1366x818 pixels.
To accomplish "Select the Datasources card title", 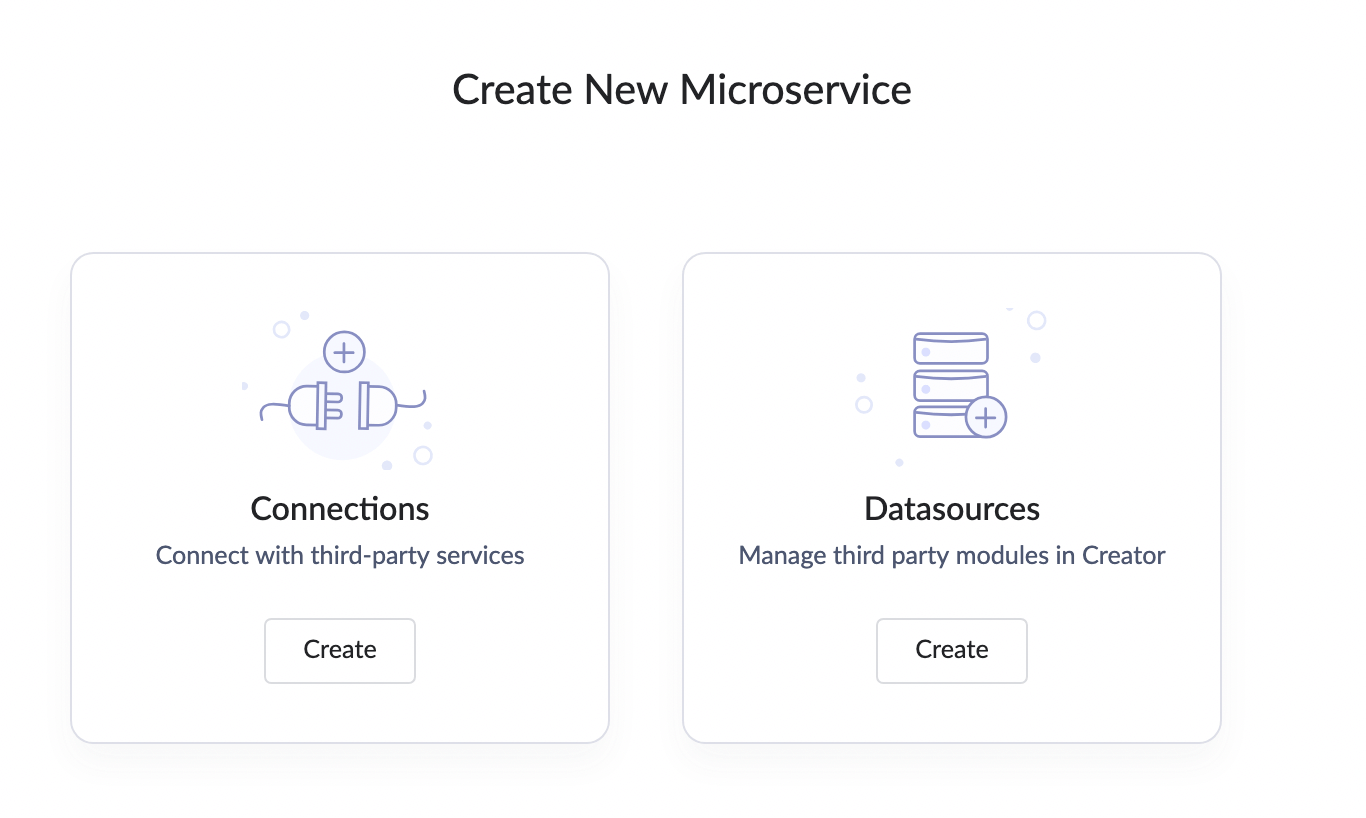I will pyautogui.click(x=952, y=508).
